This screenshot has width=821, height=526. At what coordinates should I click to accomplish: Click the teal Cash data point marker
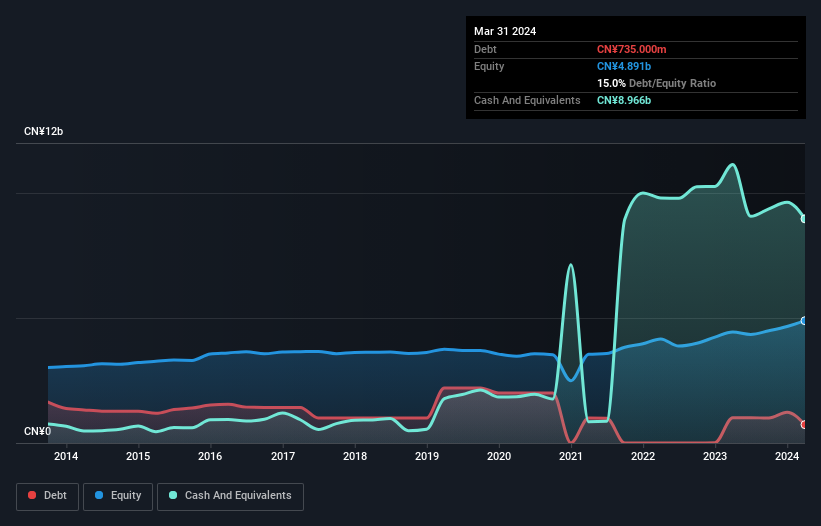tap(804, 219)
